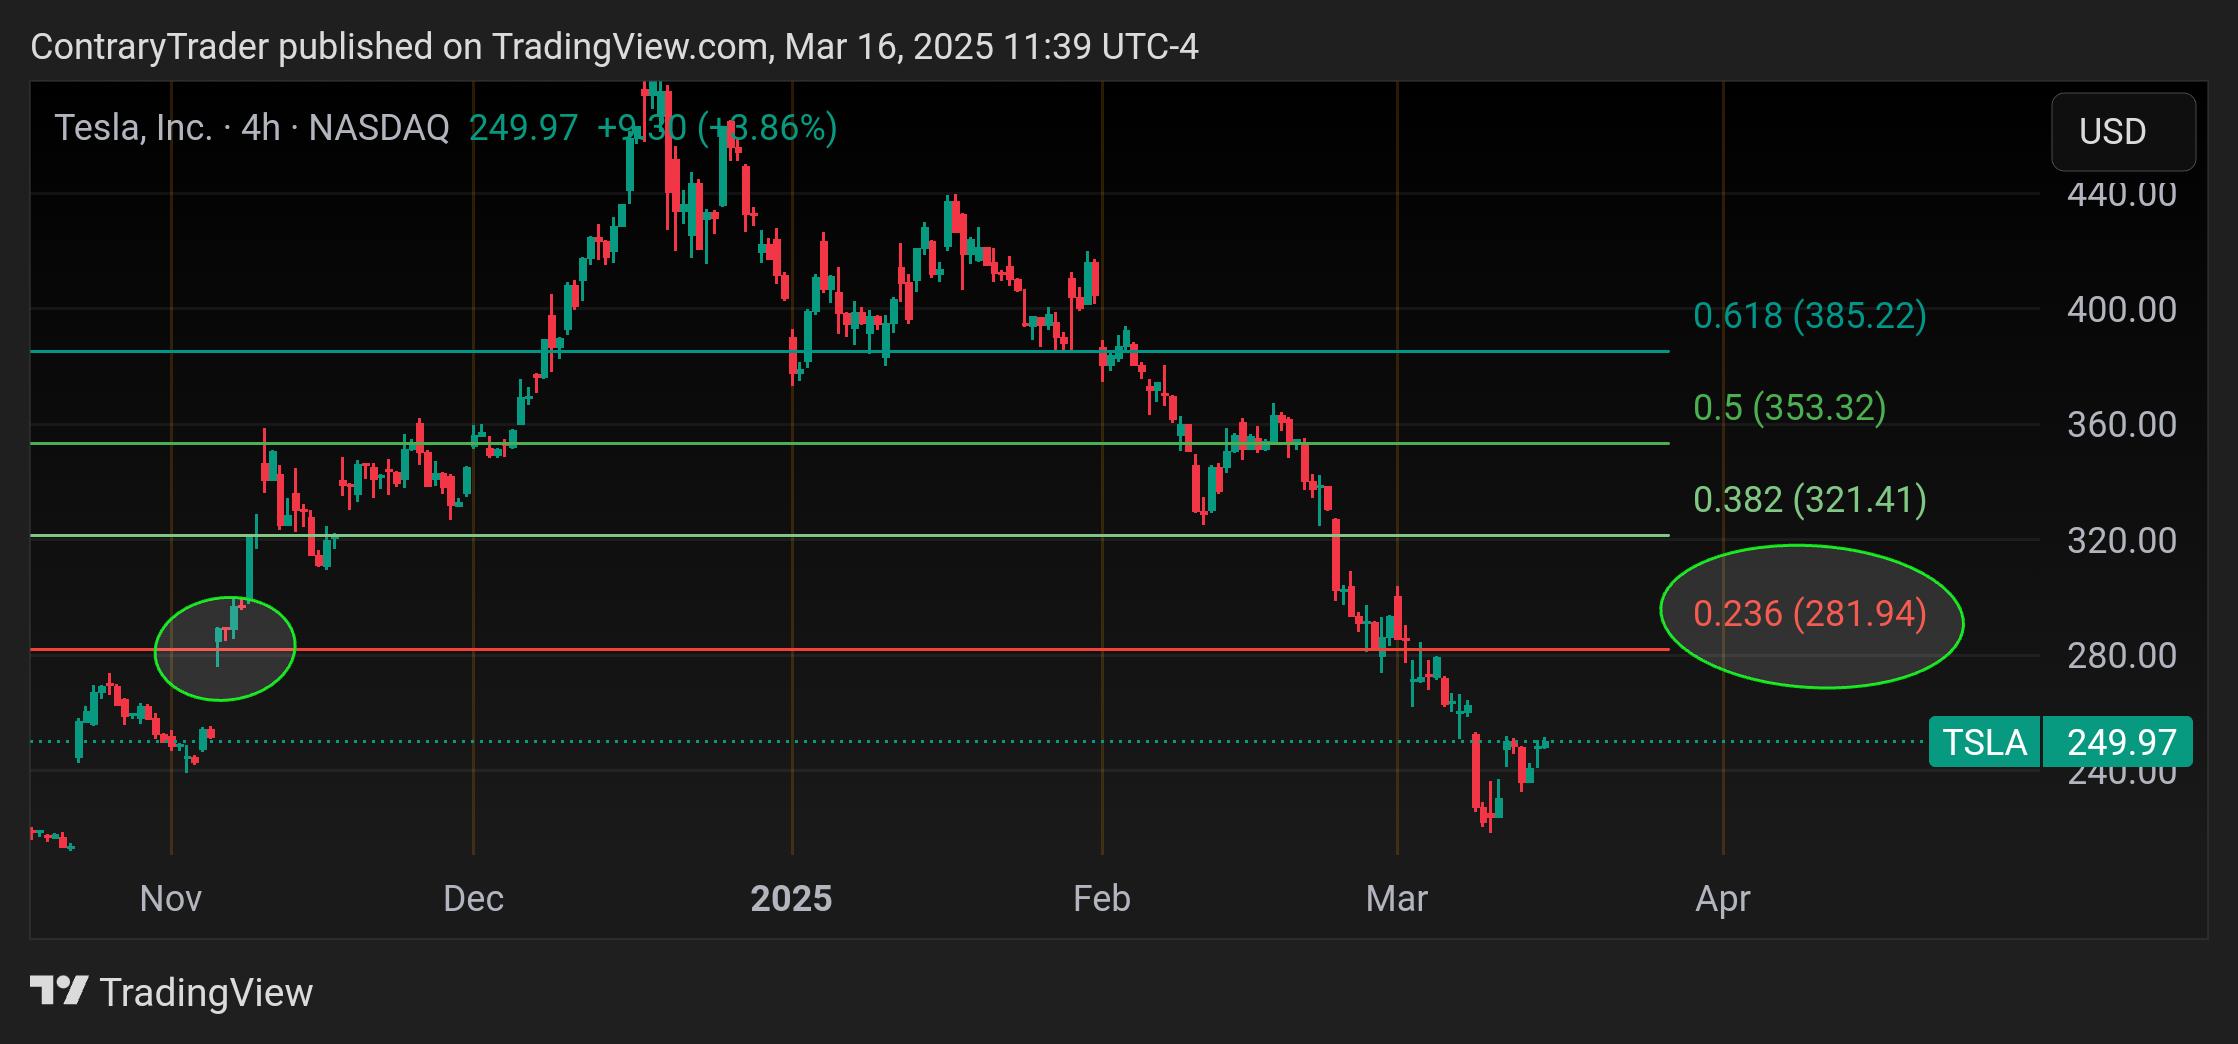This screenshot has height=1044, width=2238.
Task: Click the TradingView wordmark text
Action: (206, 992)
